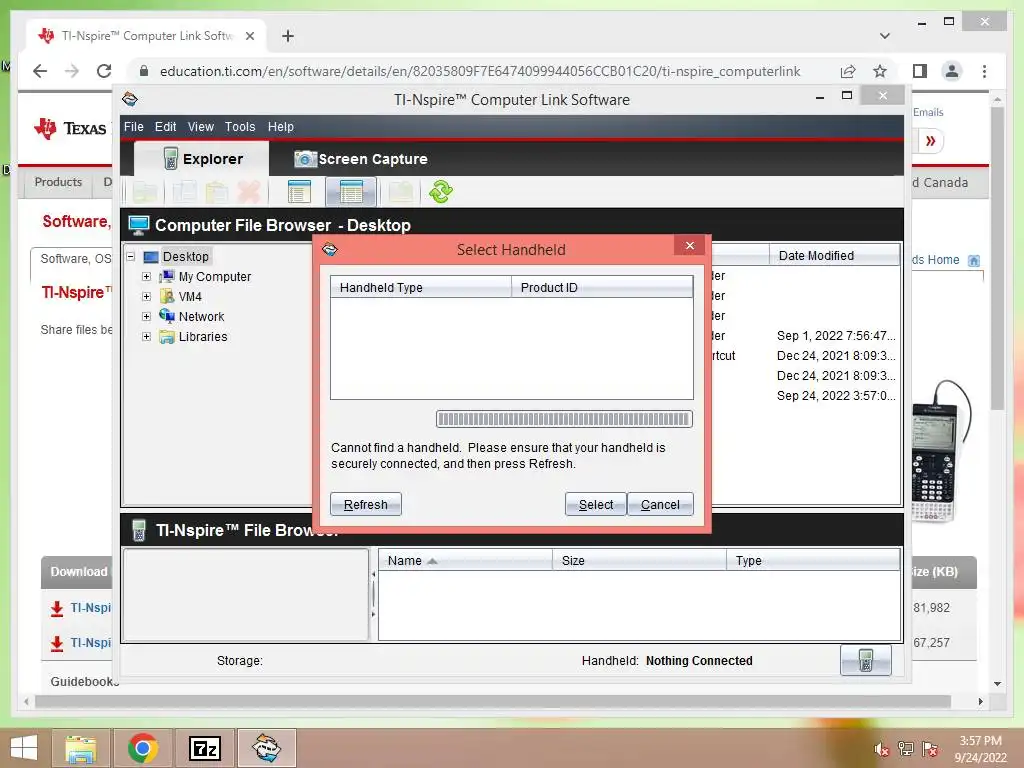This screenshot has width=1024, height=768.
Task: Open the Tools menu
Action: 240,127
